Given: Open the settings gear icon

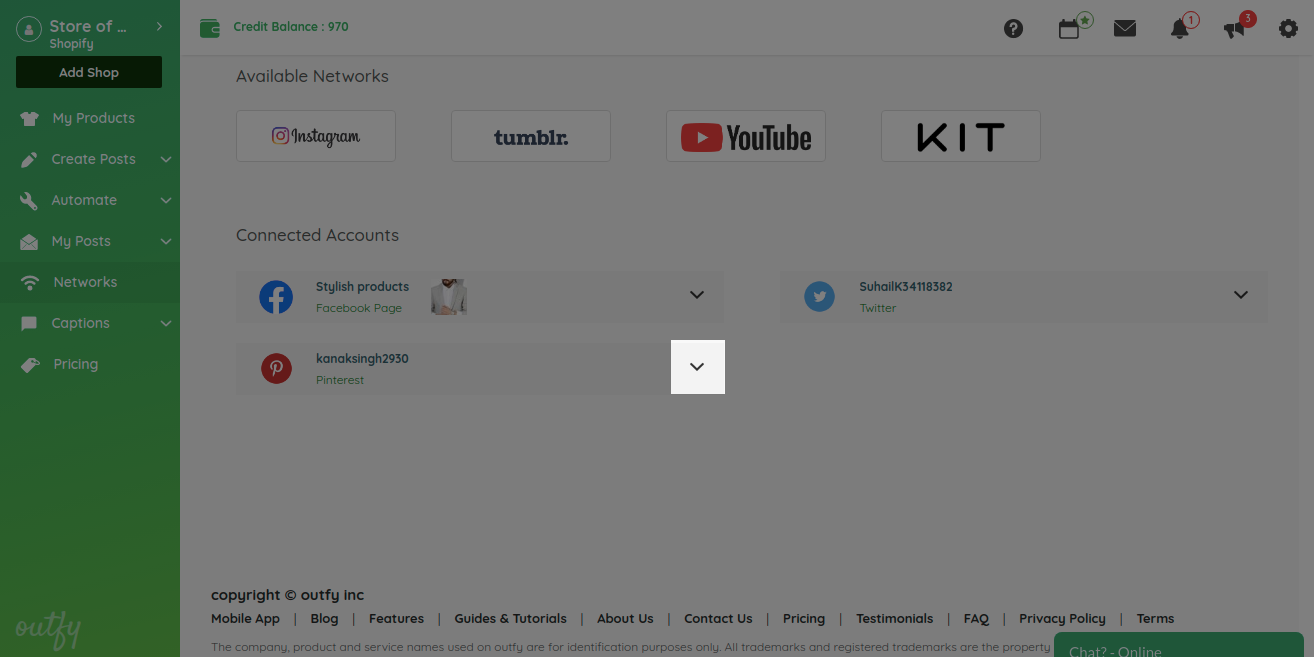Looking at the screenshot, I should point(1289,28).
